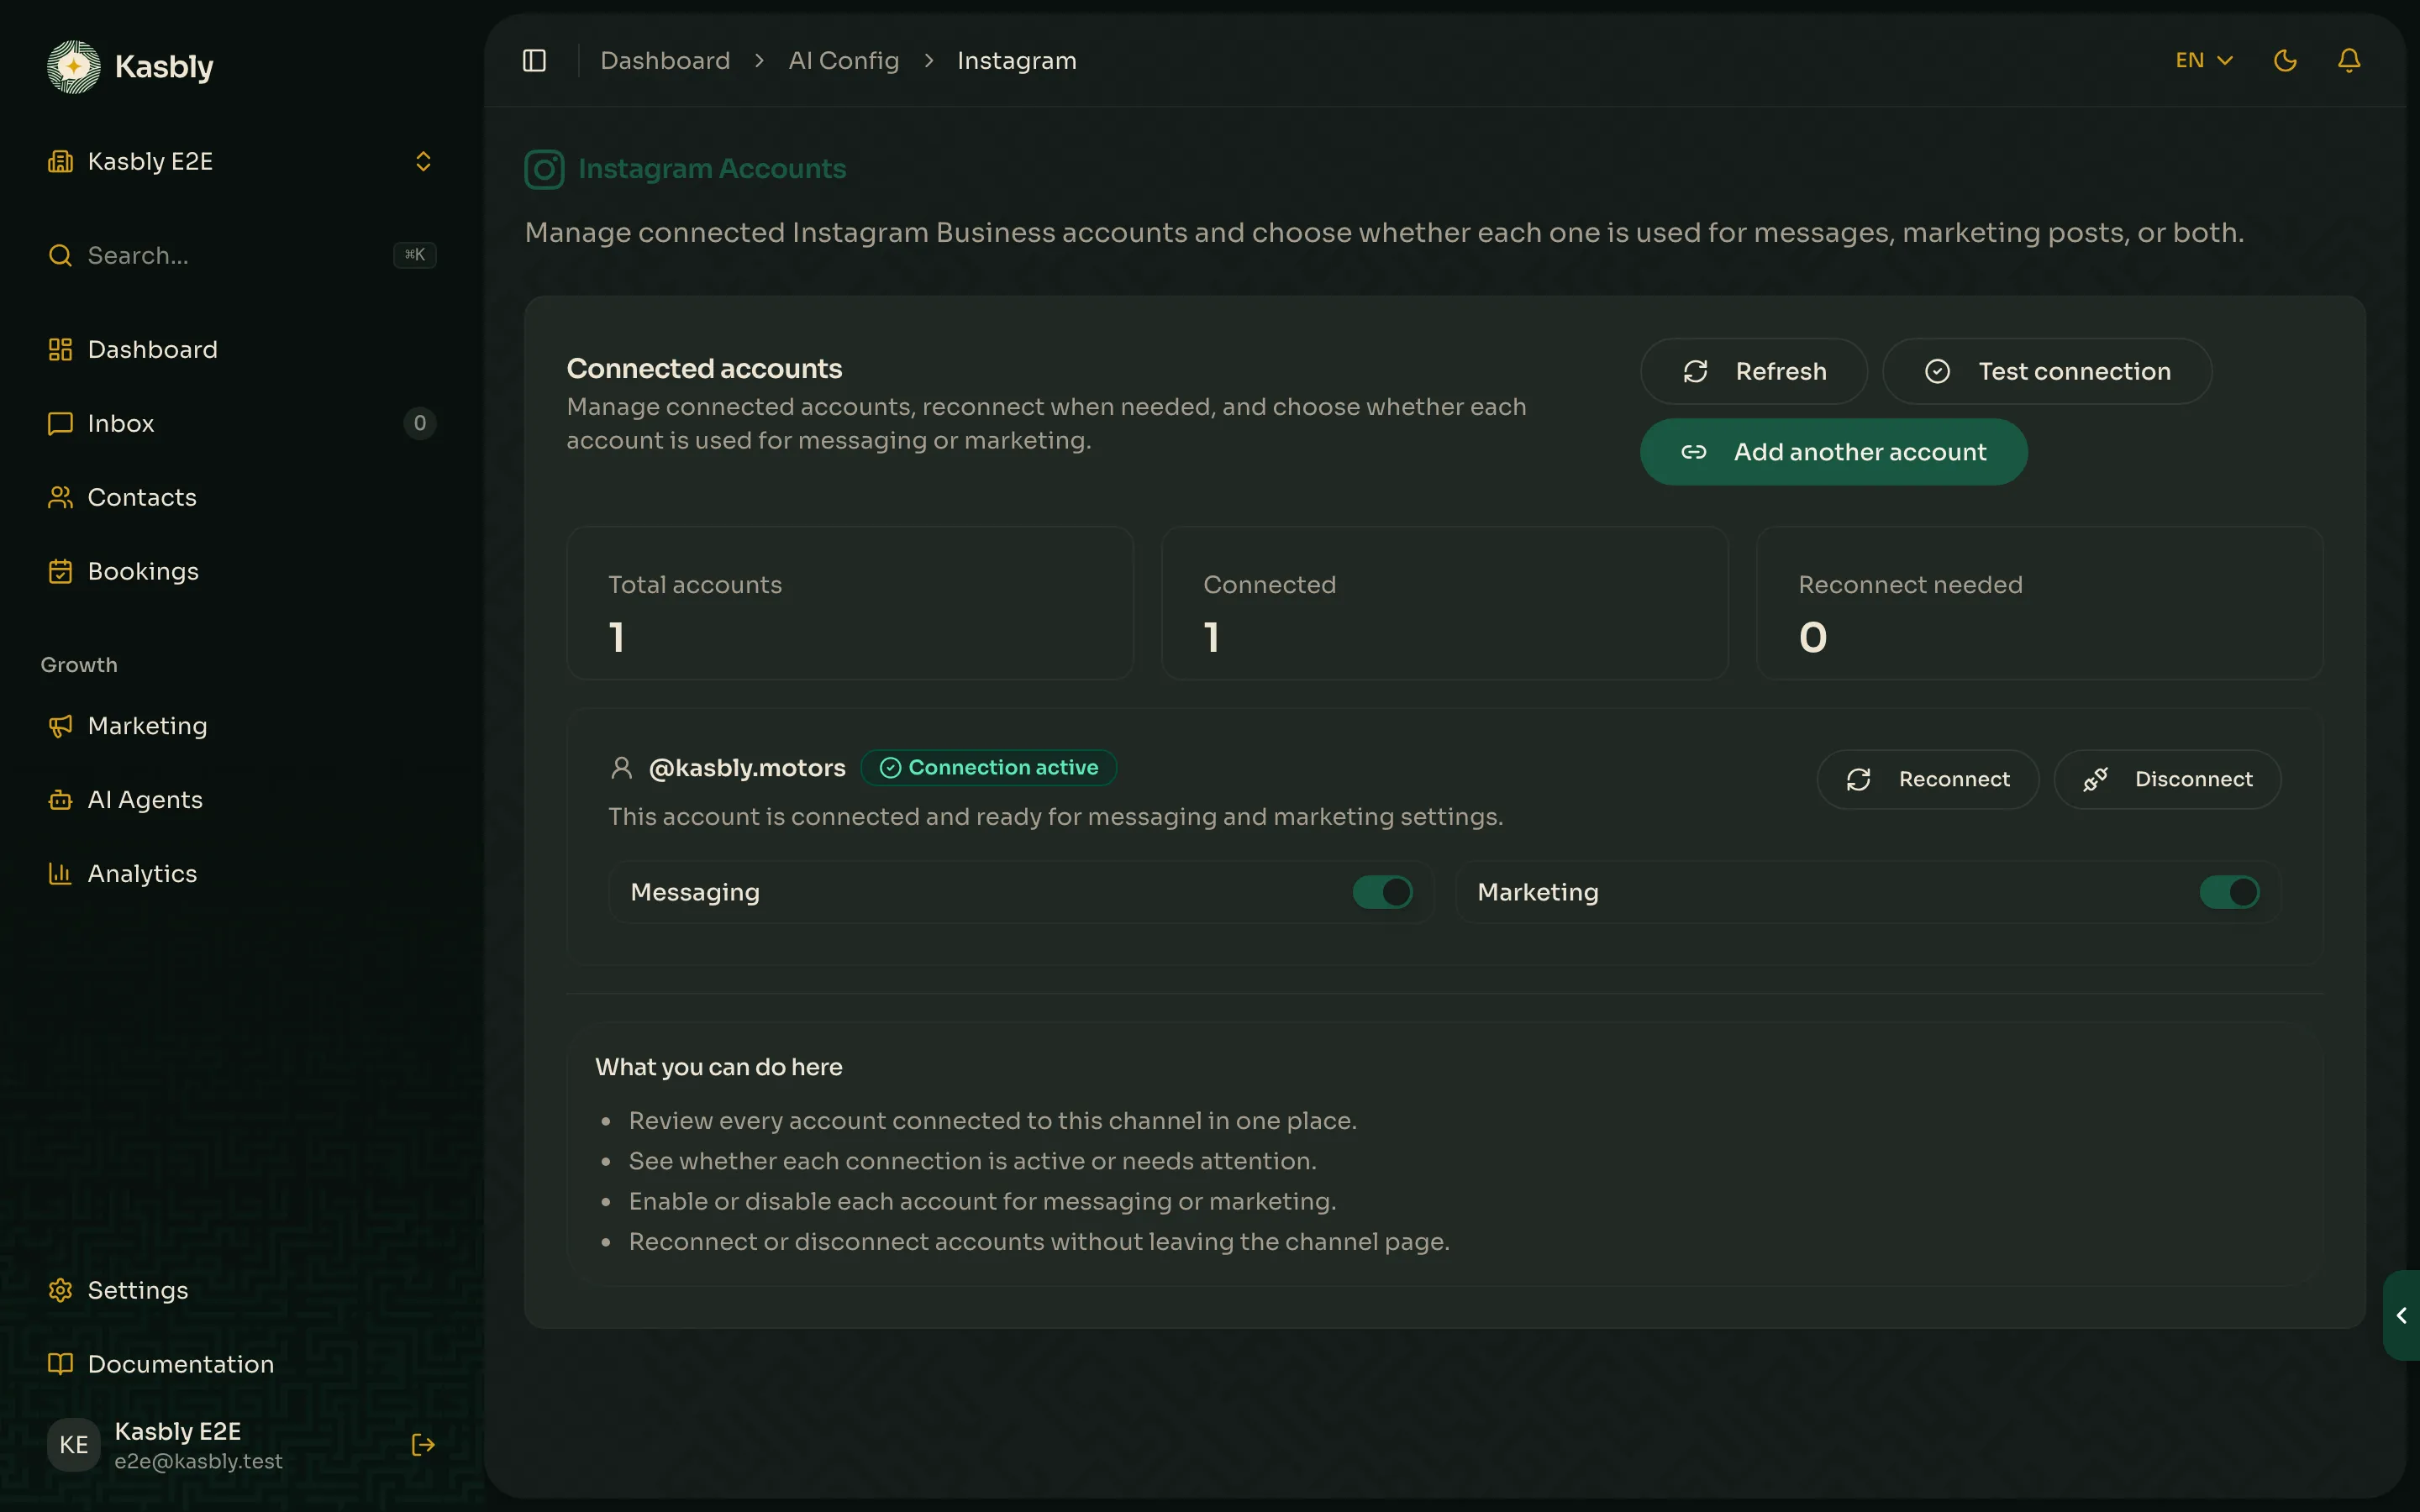2420x1512 pixels.
Task: Disconnect the @kasbly.motors account
Action: (x=2168, y=779)
